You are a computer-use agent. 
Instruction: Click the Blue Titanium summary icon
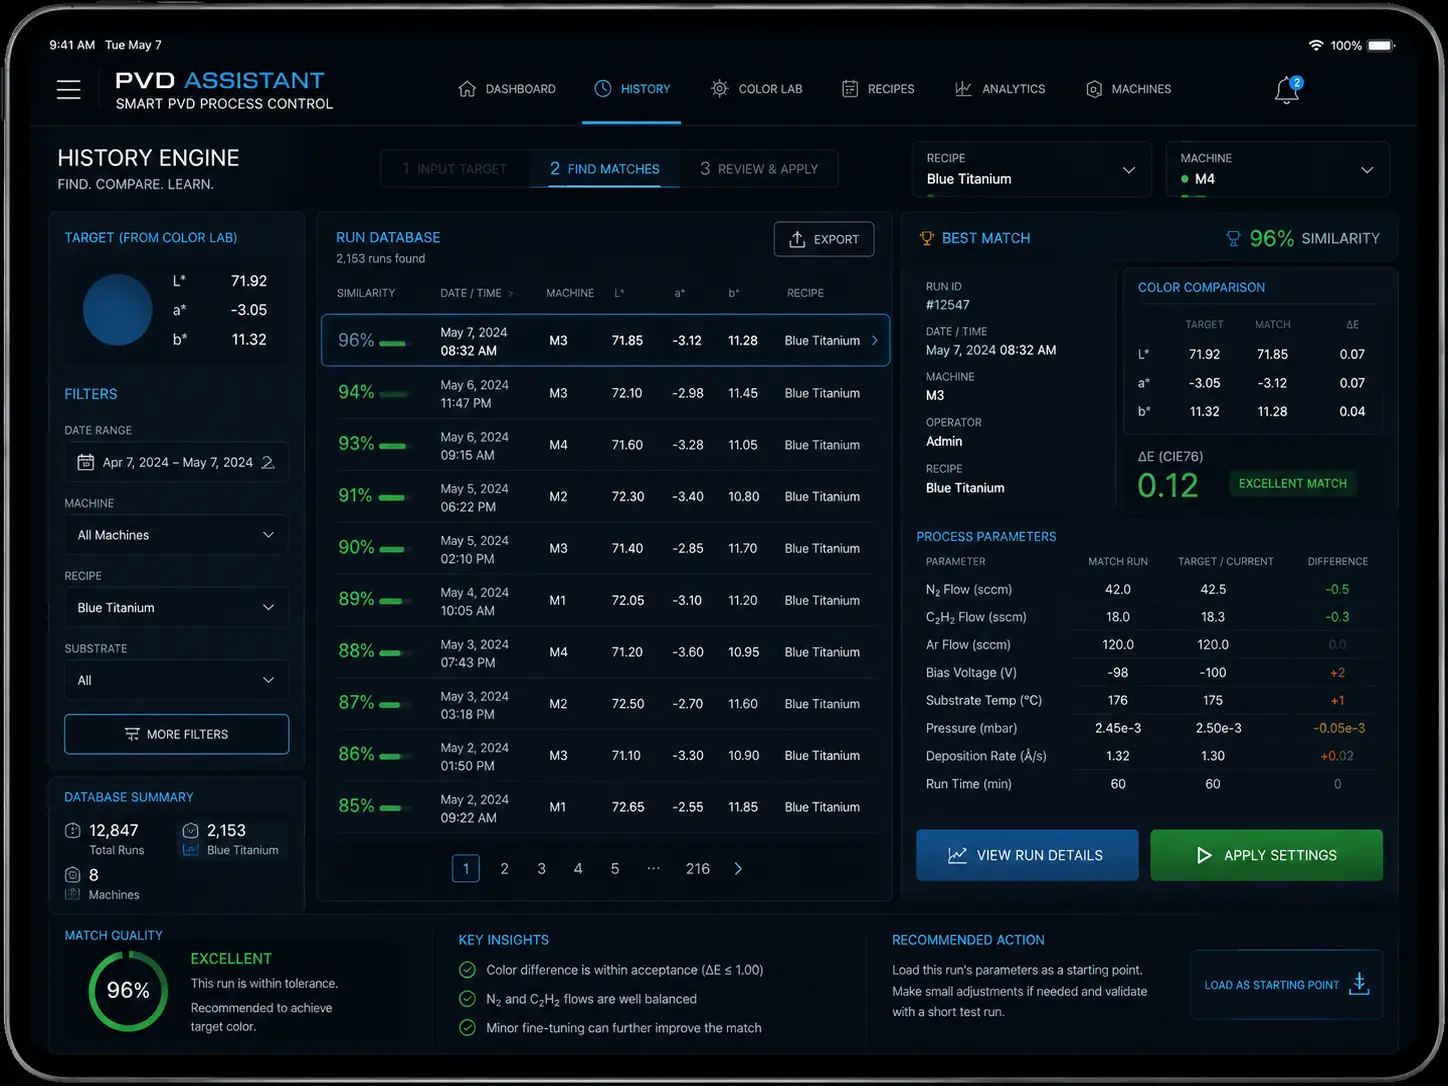pos(191,831)
